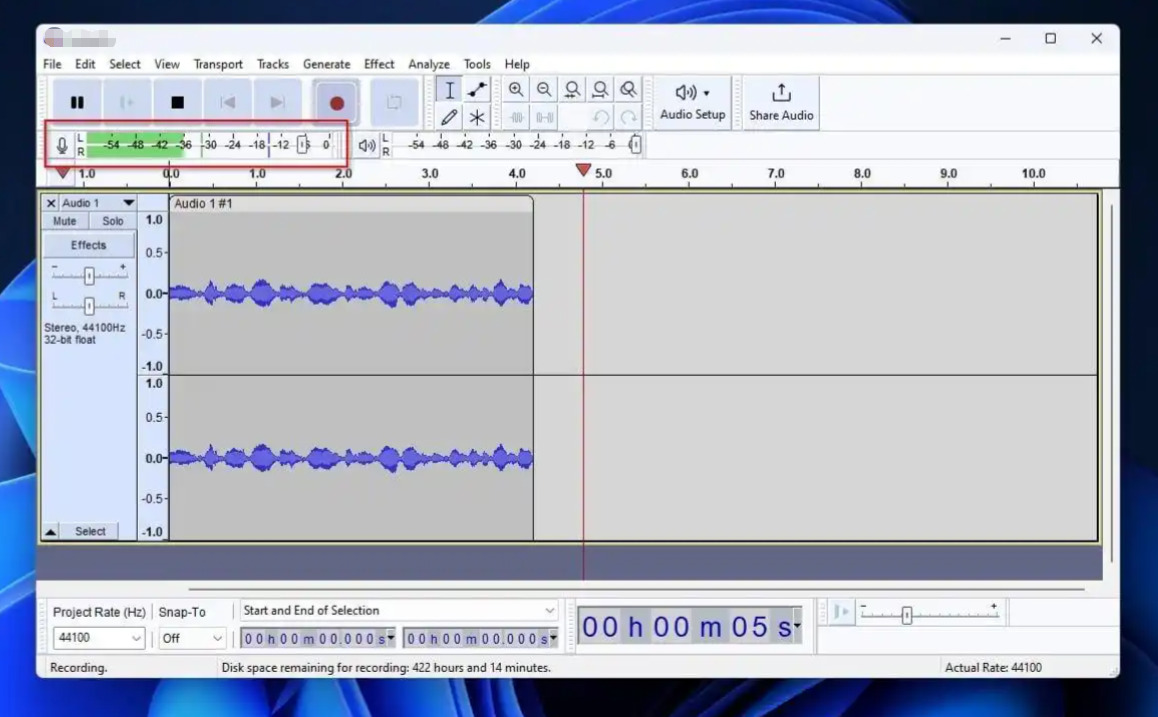Click the playback speed slider handle
This screenshot has width=1158, height=717.
[x=907, y=614]
